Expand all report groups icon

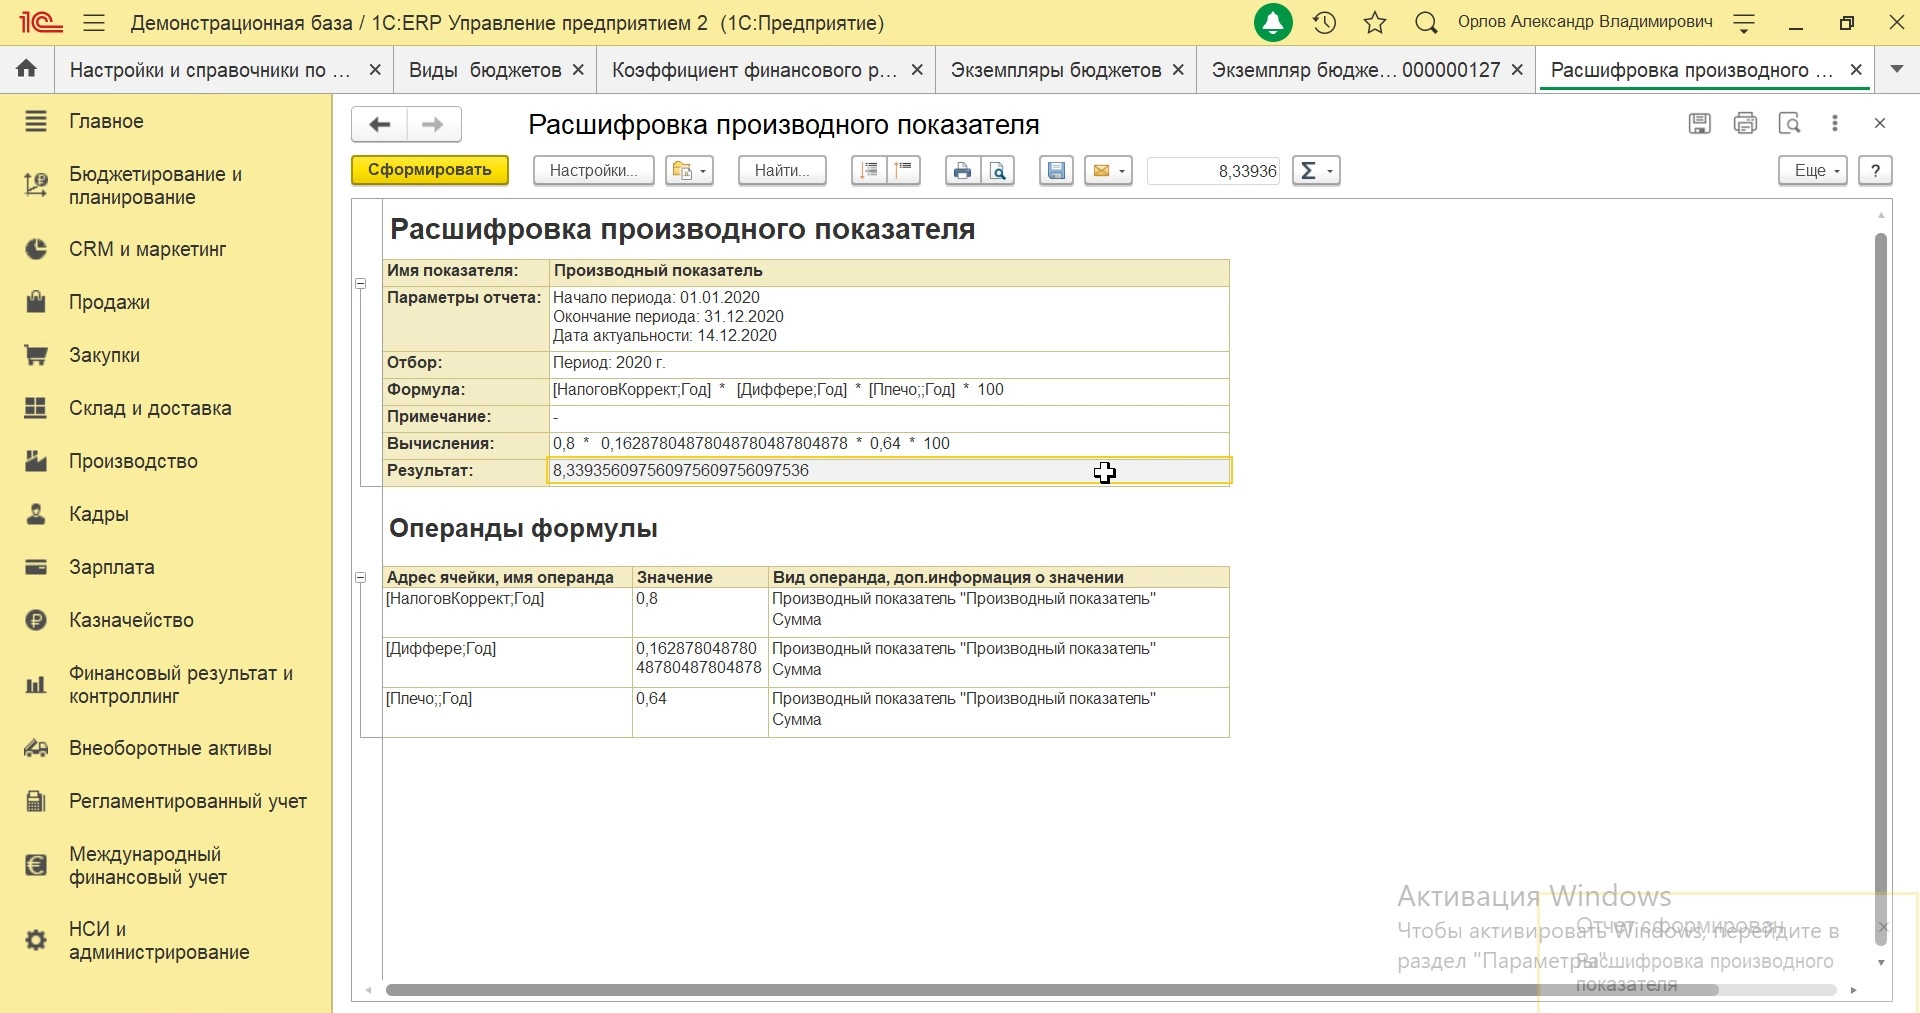(x=869, y=171)
